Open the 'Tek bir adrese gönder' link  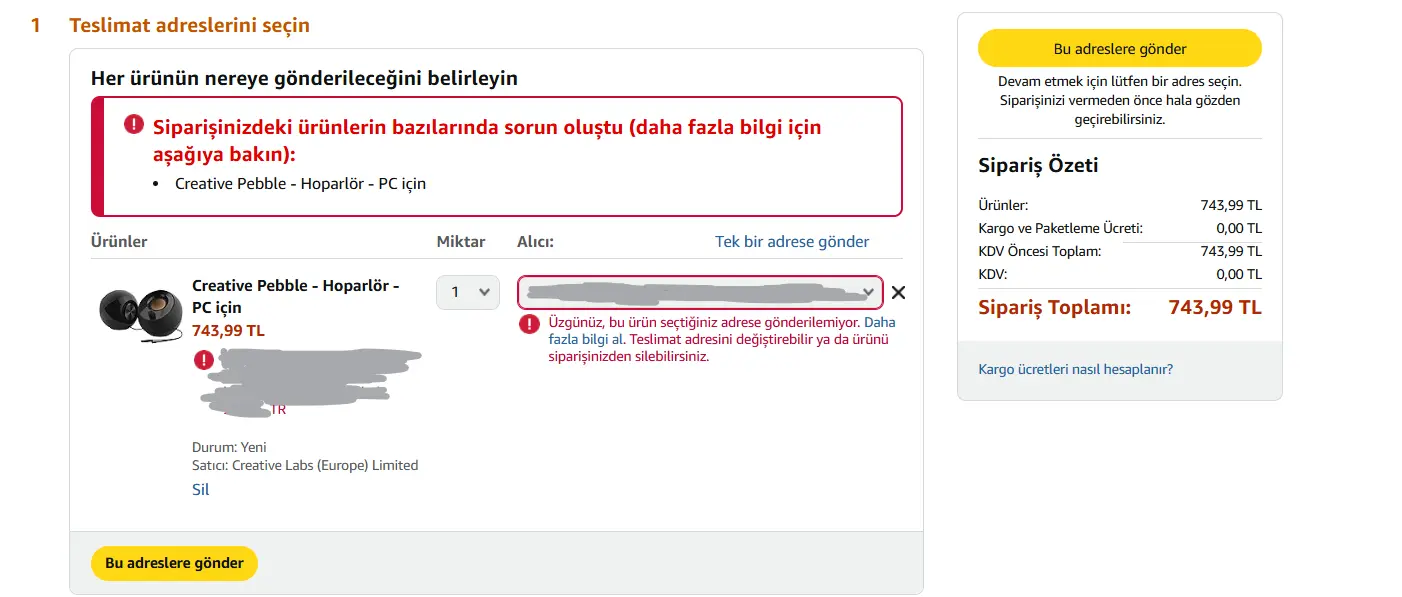tap(792, 241)
